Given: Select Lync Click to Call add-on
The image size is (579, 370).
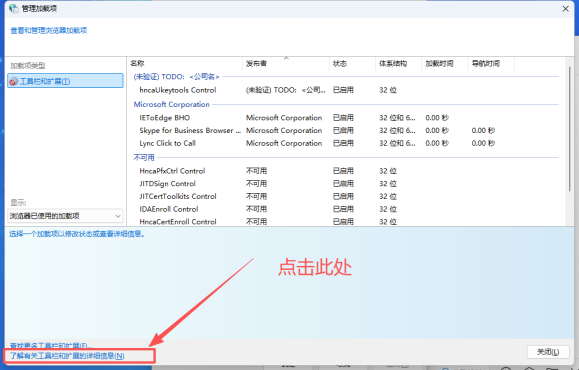Looking at the screenshot, I should (x=346, y=143).
